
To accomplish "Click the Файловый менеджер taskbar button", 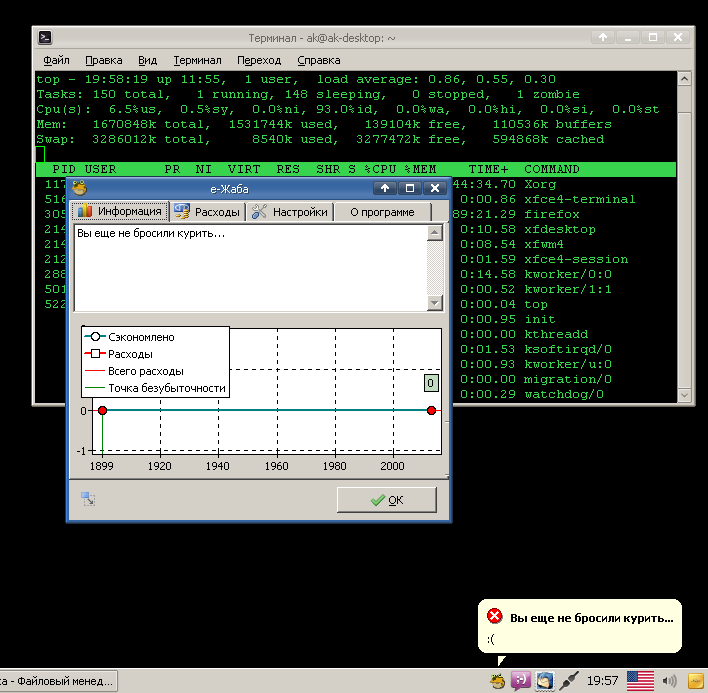I will (x=60, y=680).
